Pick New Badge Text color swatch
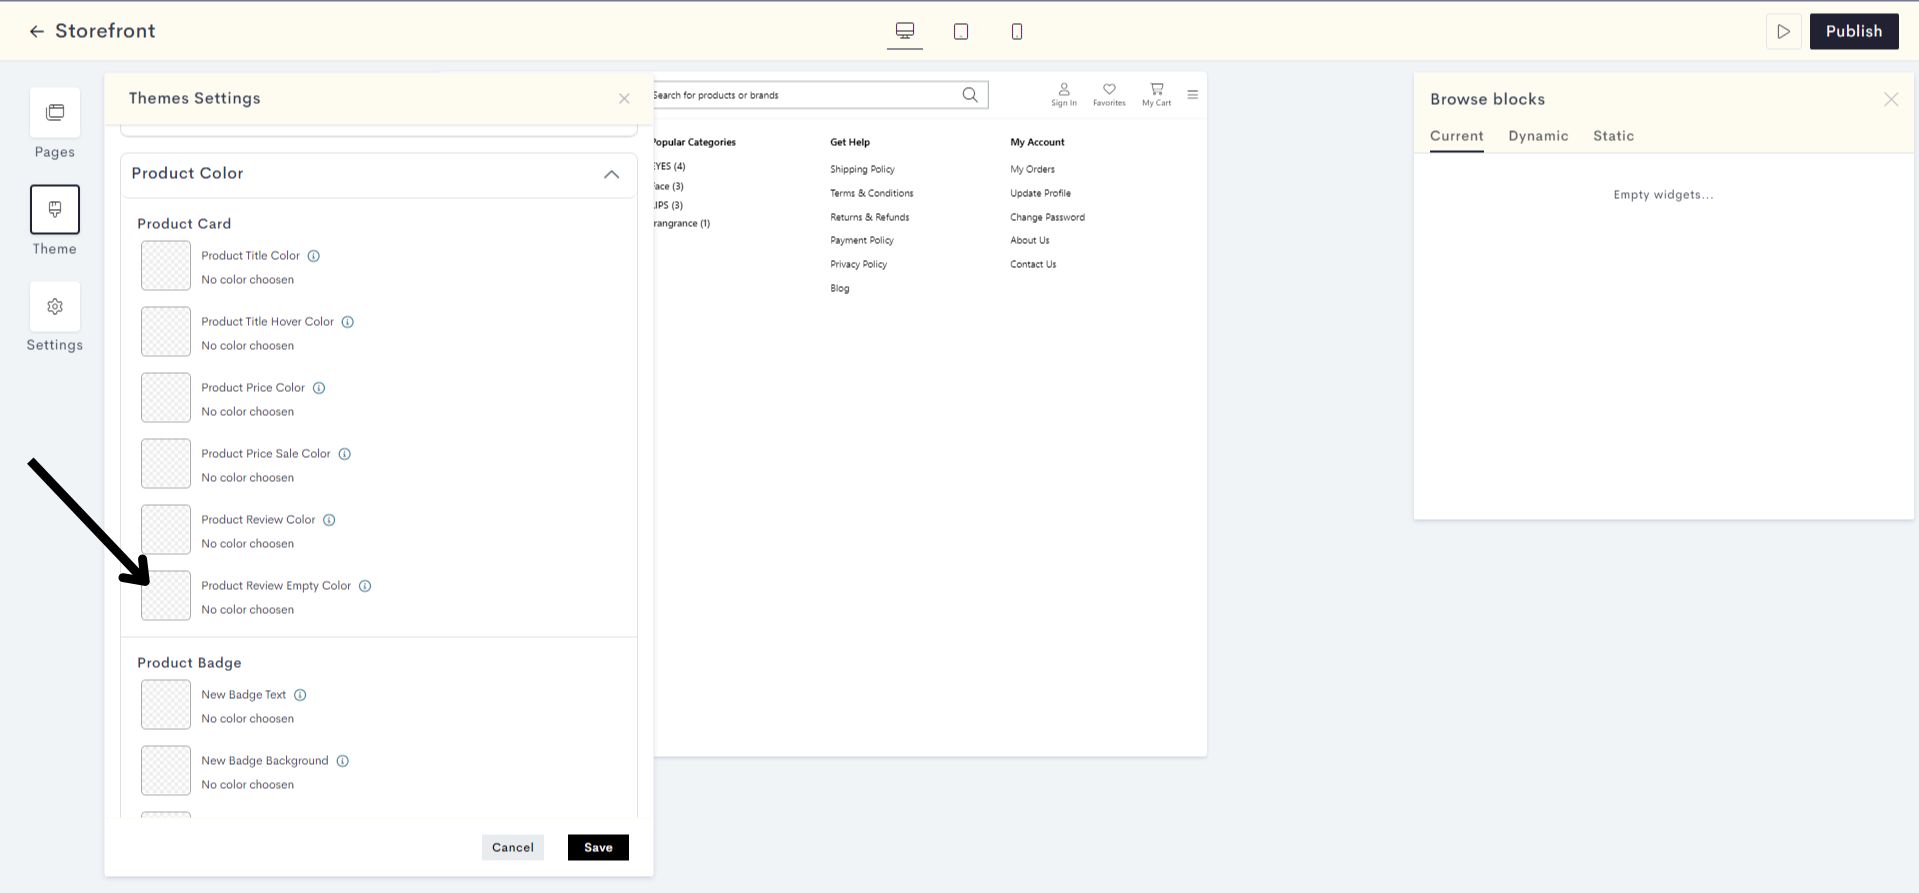The image size is (1919, 893). tap(166, 705)
